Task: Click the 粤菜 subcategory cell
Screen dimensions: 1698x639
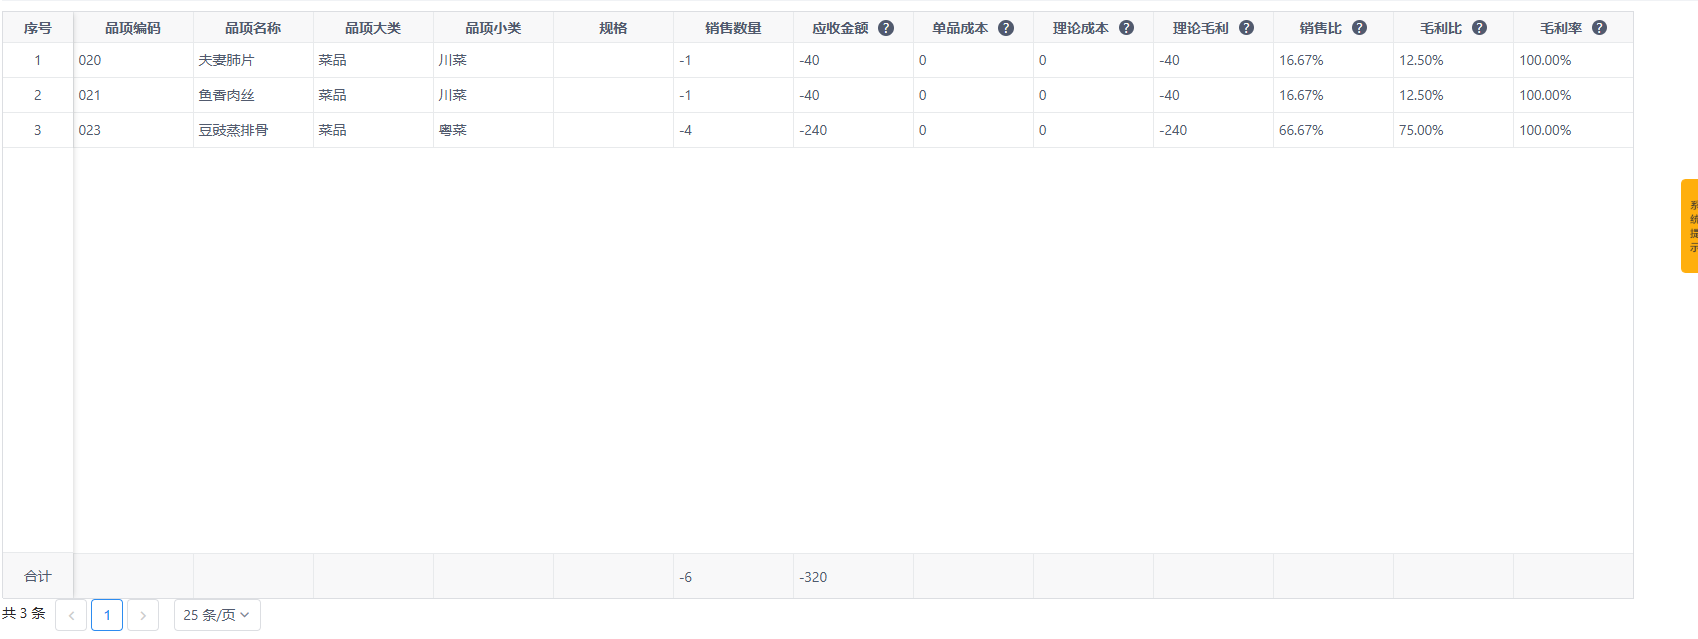Action: pyautogui.click(x=453, y=130)
